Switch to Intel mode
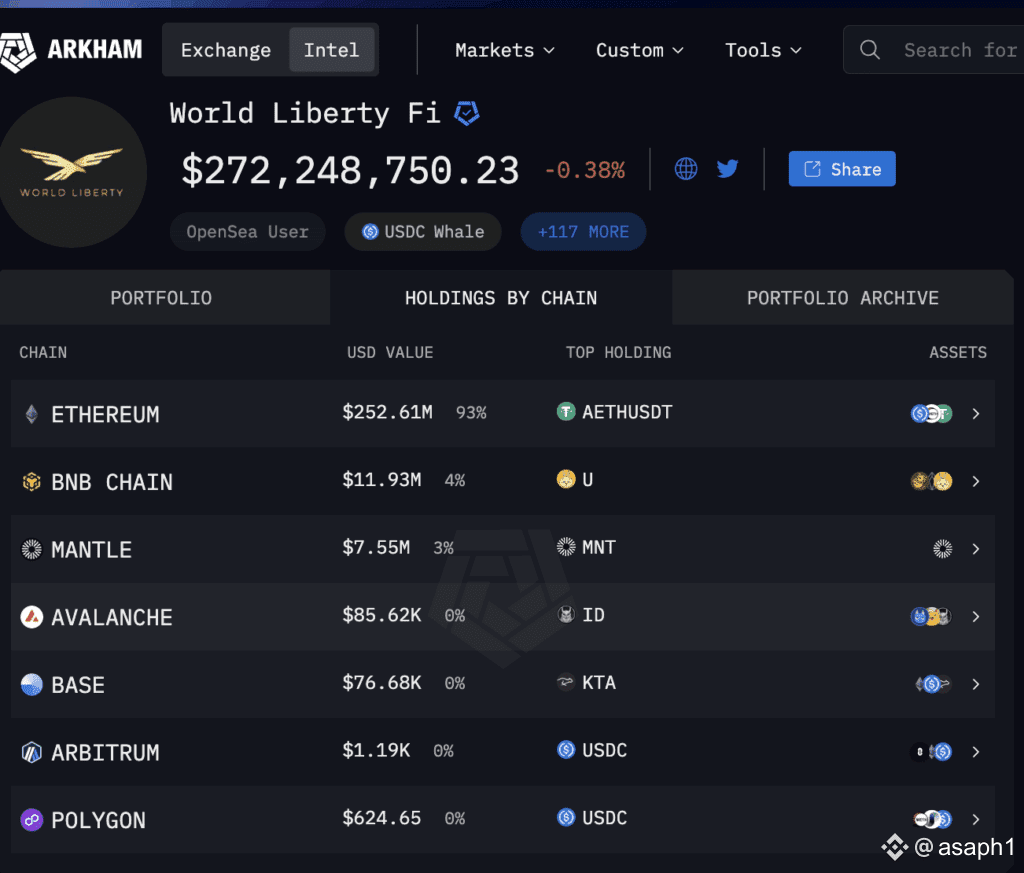Screen dimensions: 1024x873 [x=331, y=50]
